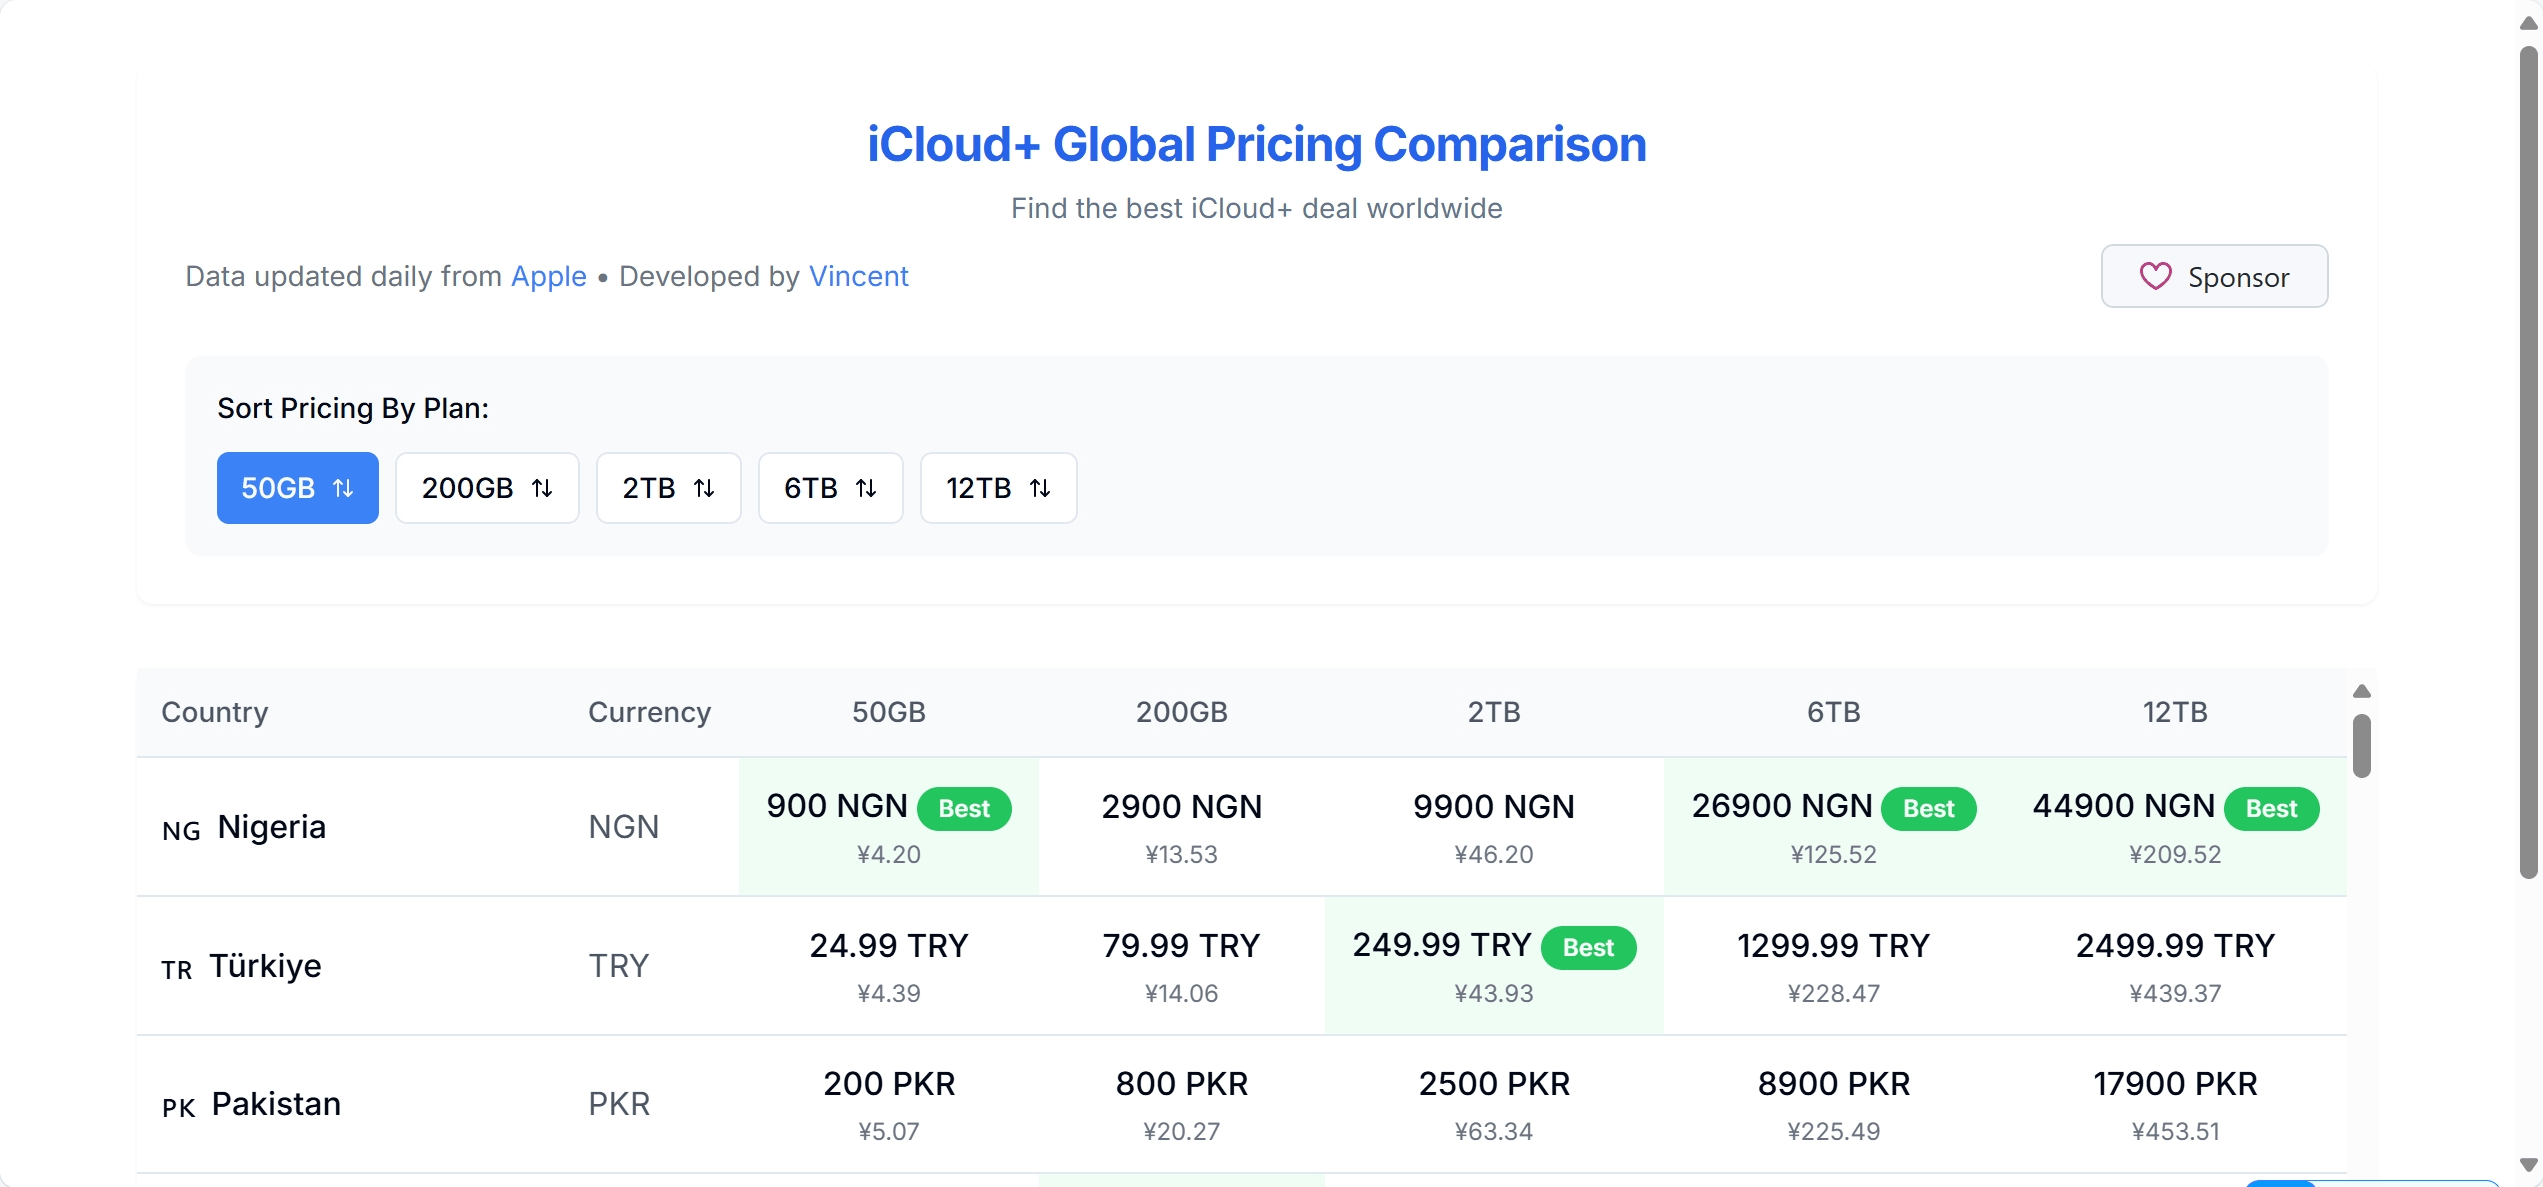Click the 9900 NGN price
2543x1187 pixels.
point(1493,806)
